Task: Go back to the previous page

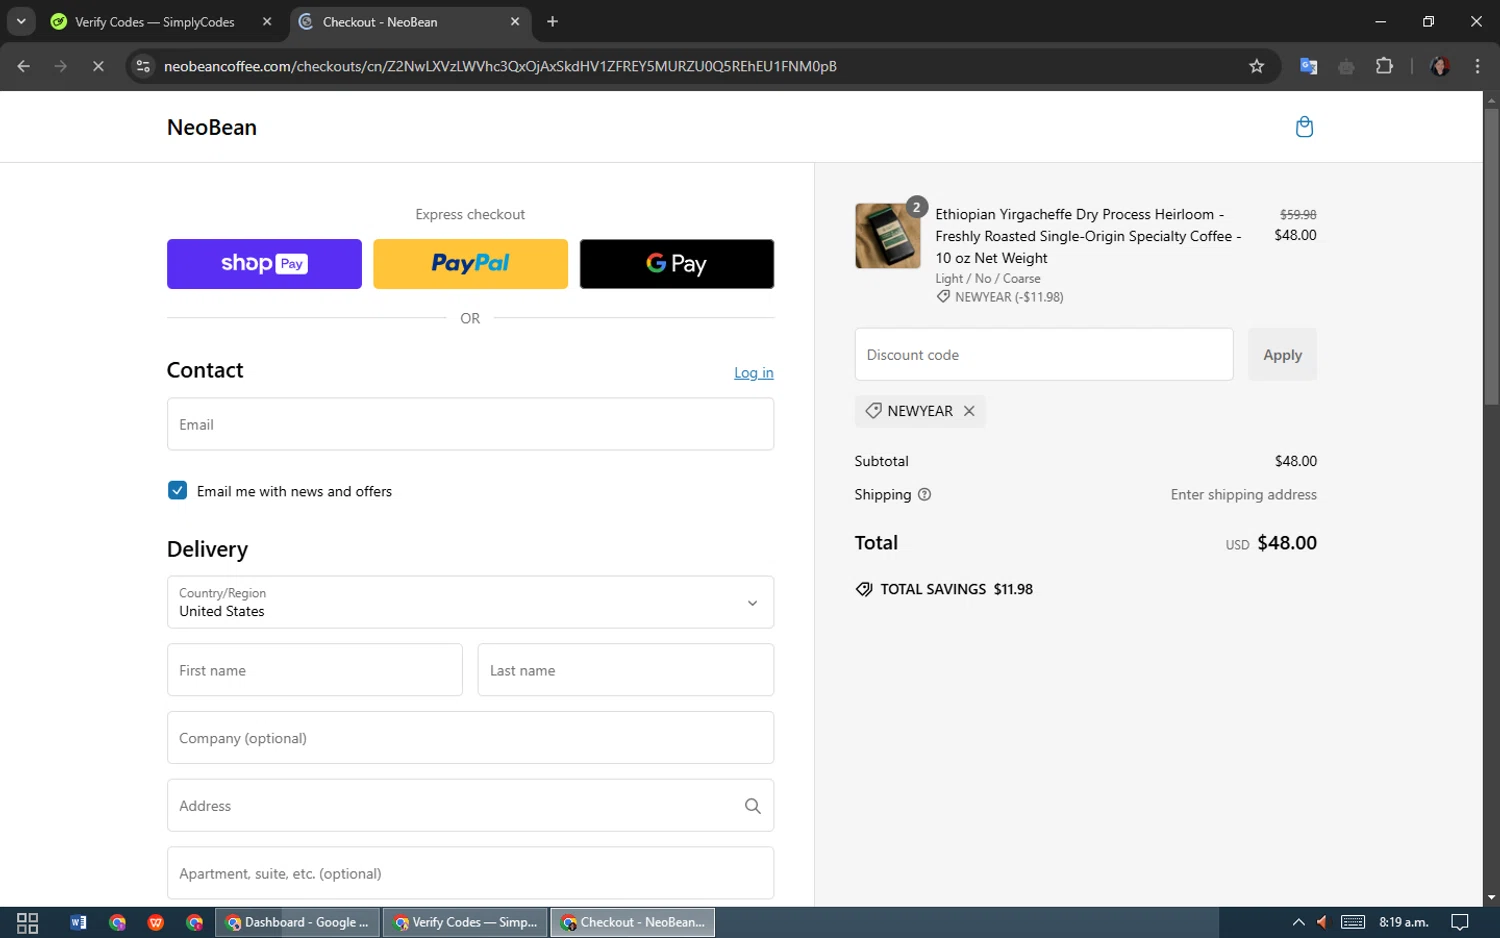Action: (24, 66)
